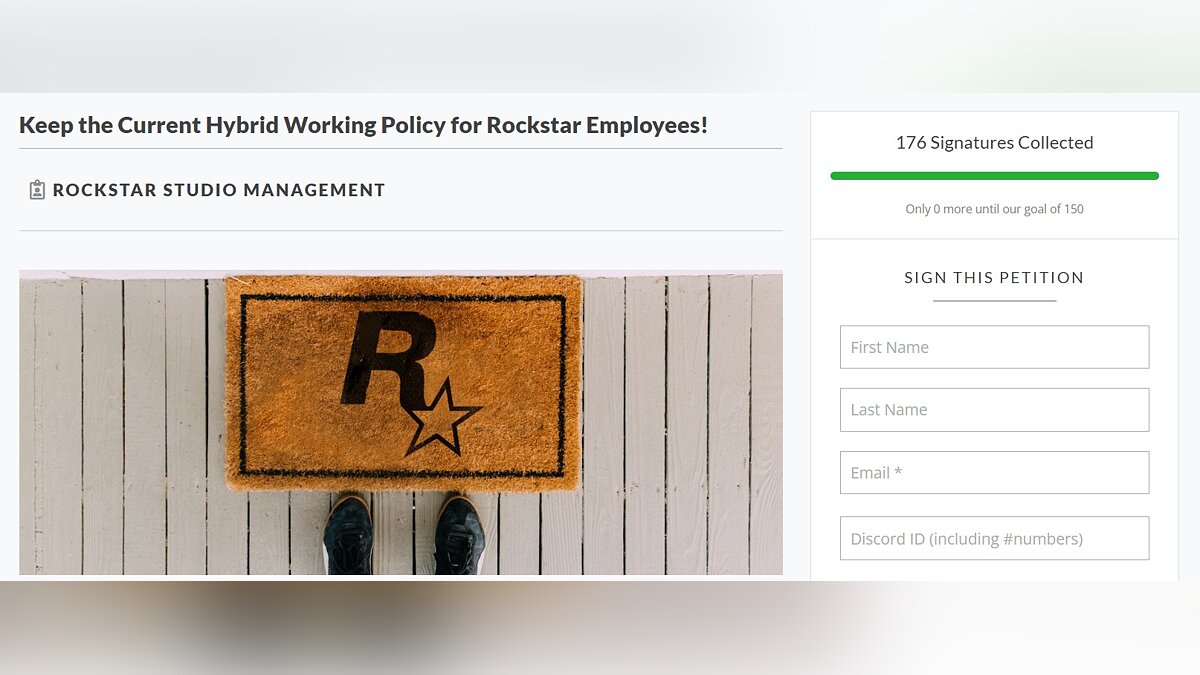Click into the Email field

(x=994, y=473)
